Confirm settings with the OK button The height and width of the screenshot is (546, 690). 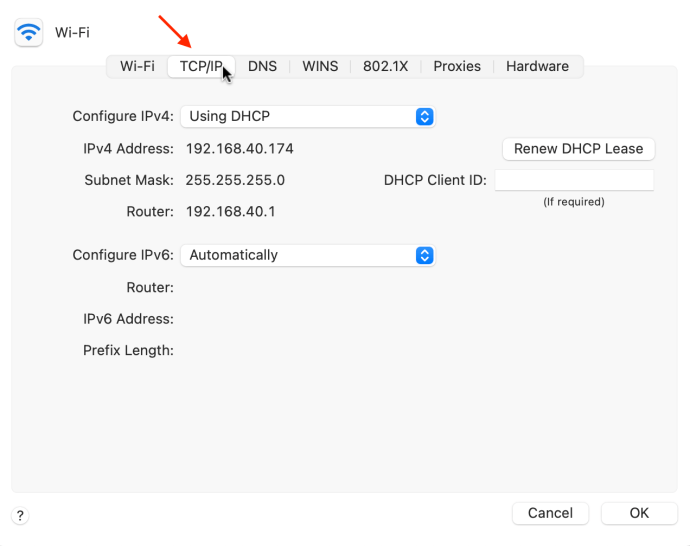click(639, 513)
